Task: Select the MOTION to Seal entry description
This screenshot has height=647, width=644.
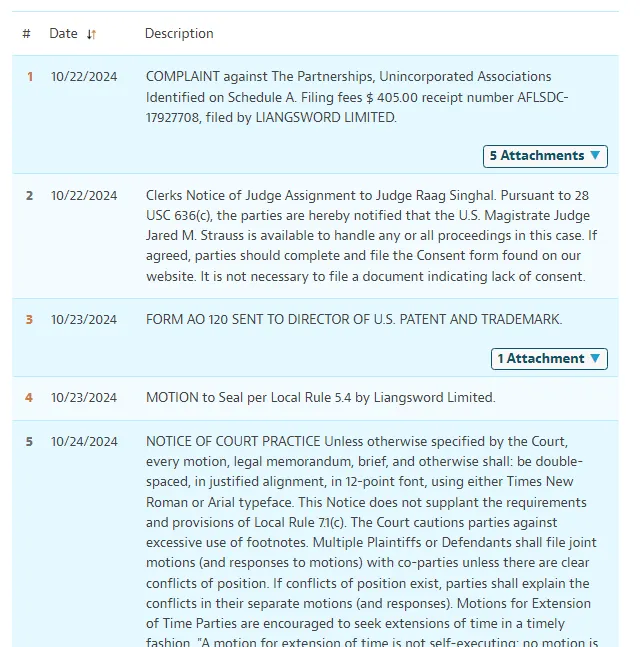Action: tap(321, 398)
